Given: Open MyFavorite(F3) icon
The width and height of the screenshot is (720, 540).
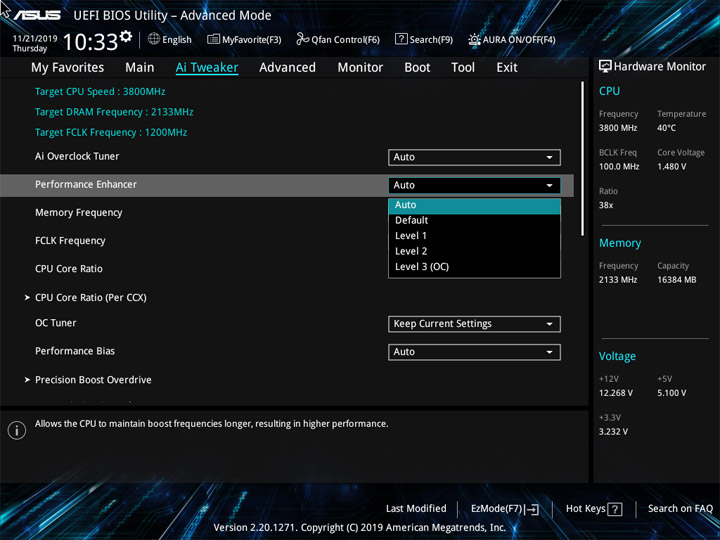Looking at the screenshot, I should pyautogui.click(x=213, y=39).
